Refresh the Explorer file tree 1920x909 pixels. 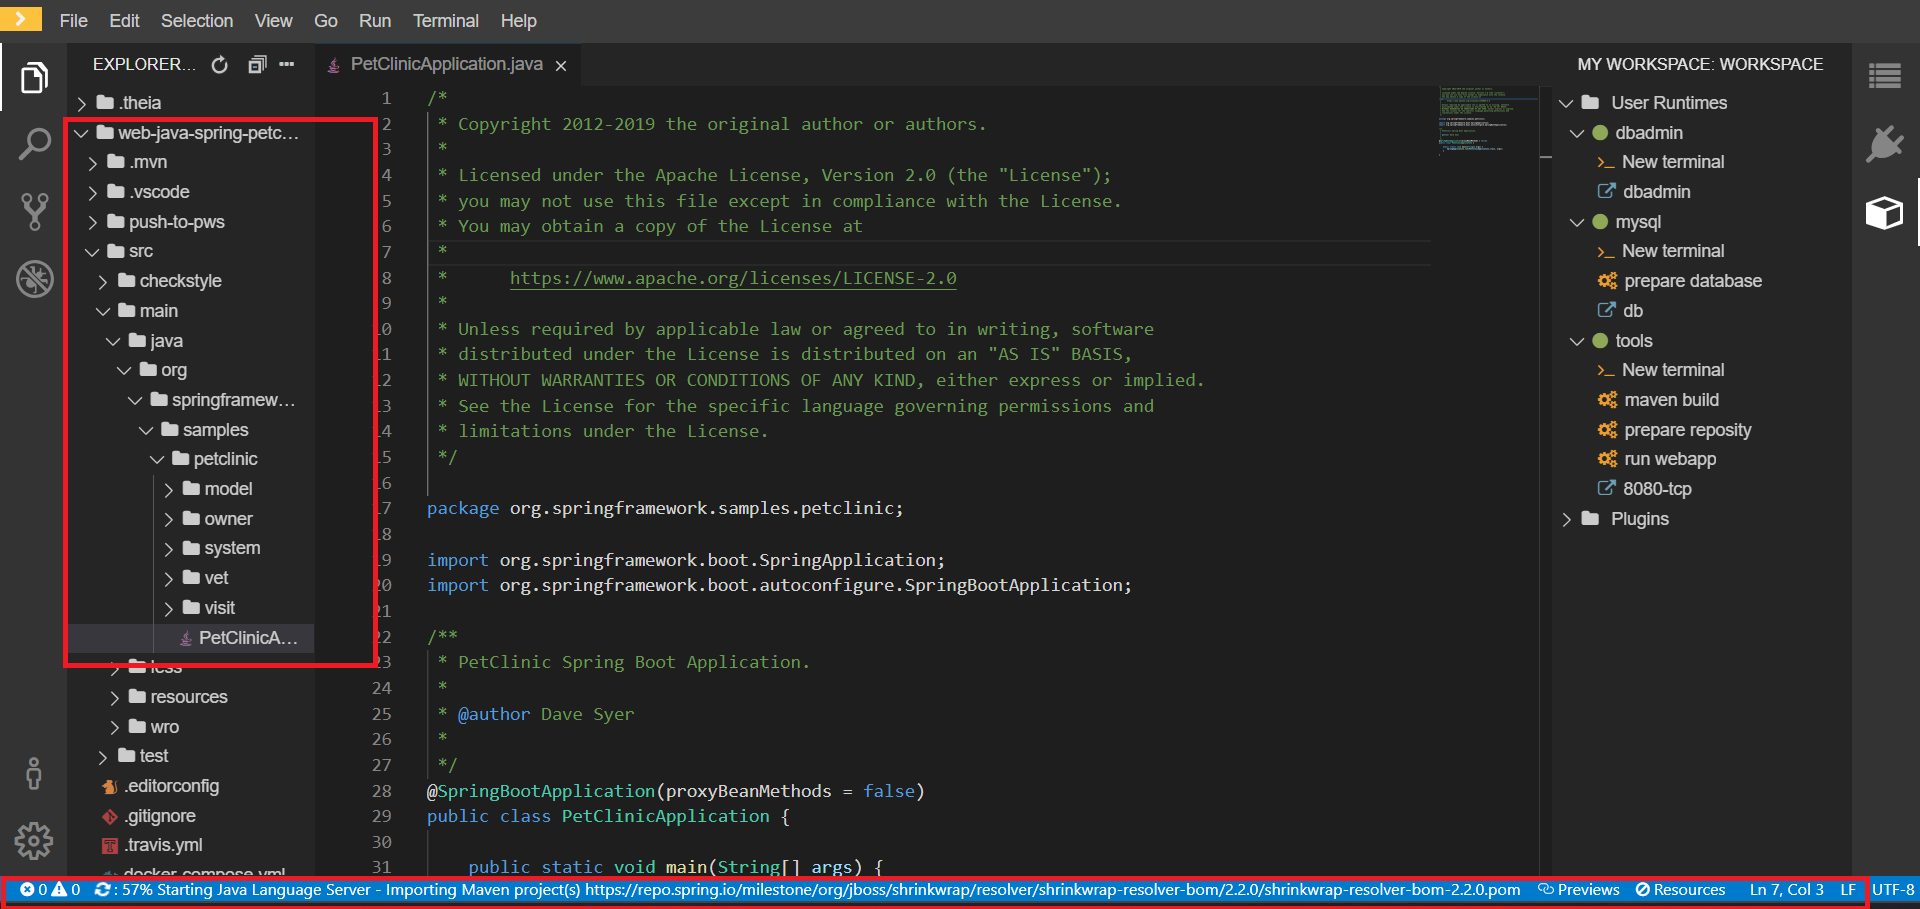coord(220,65)
